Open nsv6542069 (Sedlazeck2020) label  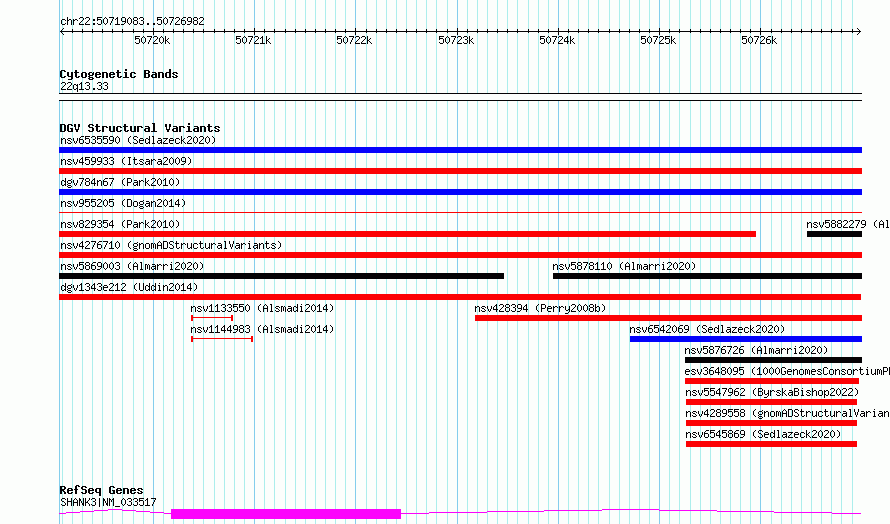[x=707, y=329]
